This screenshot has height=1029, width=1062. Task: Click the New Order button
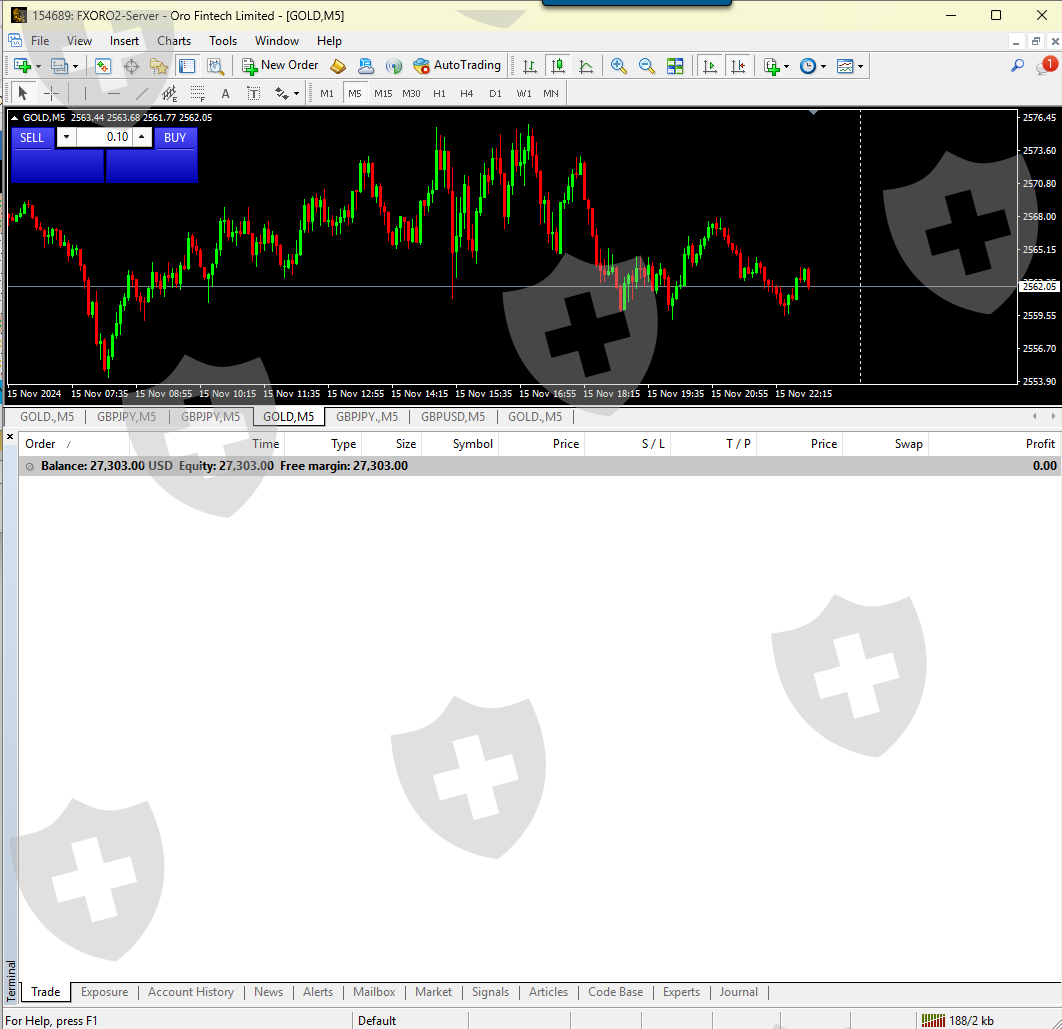[280, 66]
